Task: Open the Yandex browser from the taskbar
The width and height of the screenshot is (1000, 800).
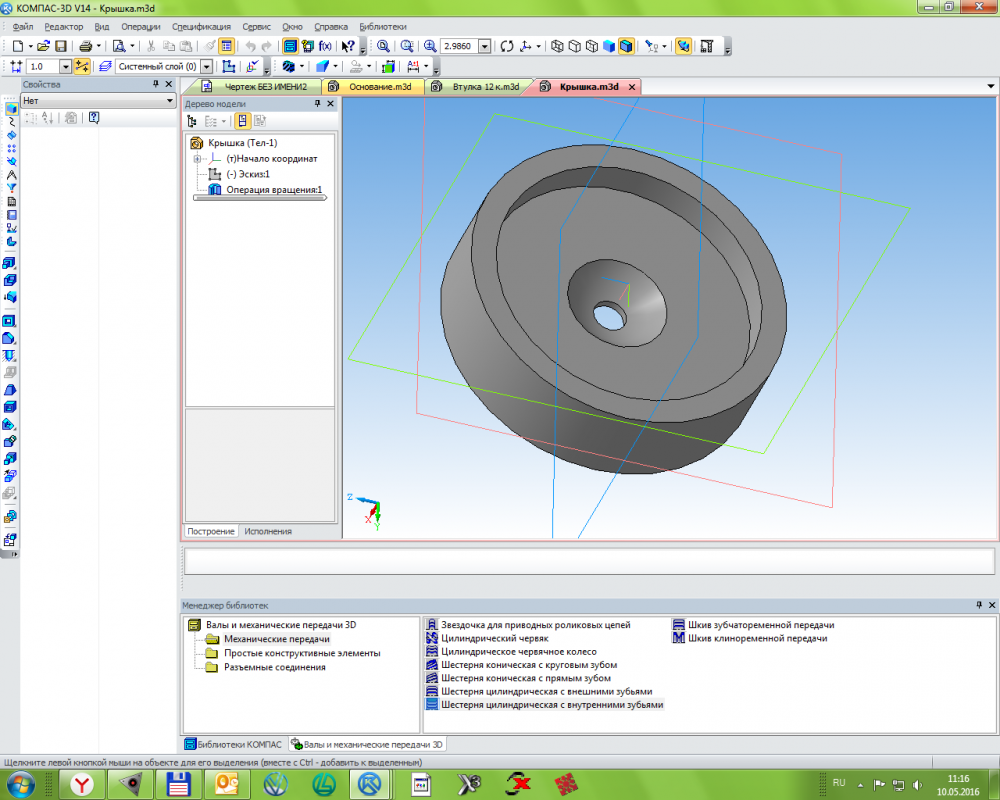Action: pos(82,784)
